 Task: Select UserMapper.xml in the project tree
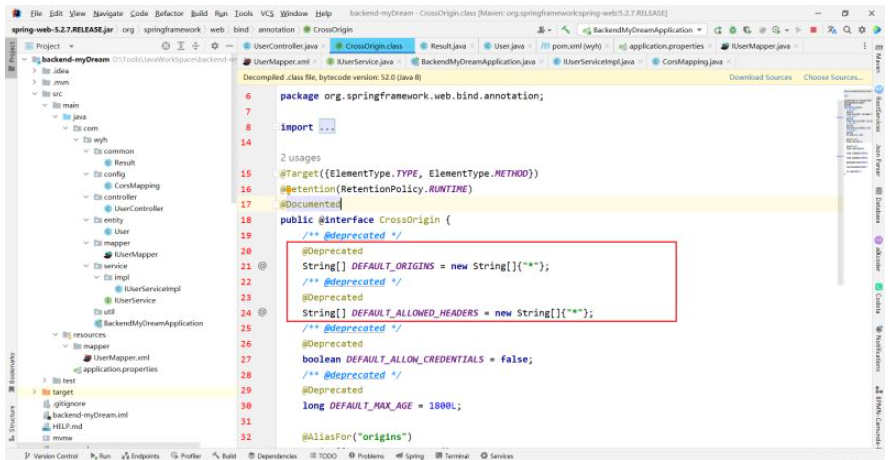121,357
